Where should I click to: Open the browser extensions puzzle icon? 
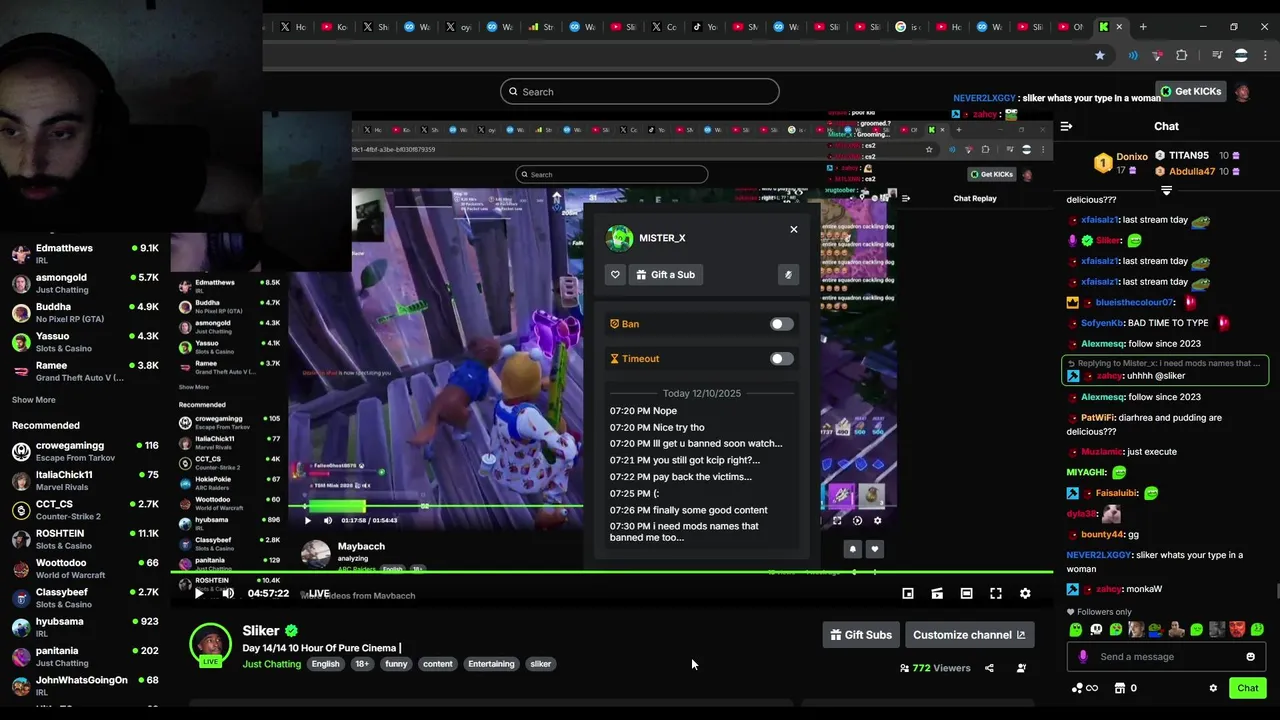[x=1181, y=56]
